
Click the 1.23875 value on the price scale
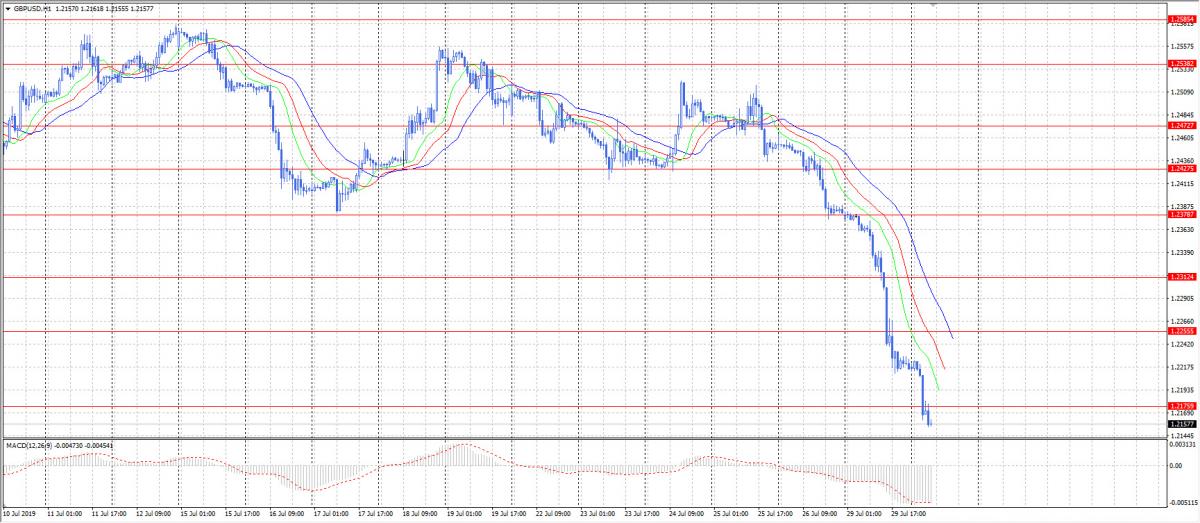click(1182, 207)
